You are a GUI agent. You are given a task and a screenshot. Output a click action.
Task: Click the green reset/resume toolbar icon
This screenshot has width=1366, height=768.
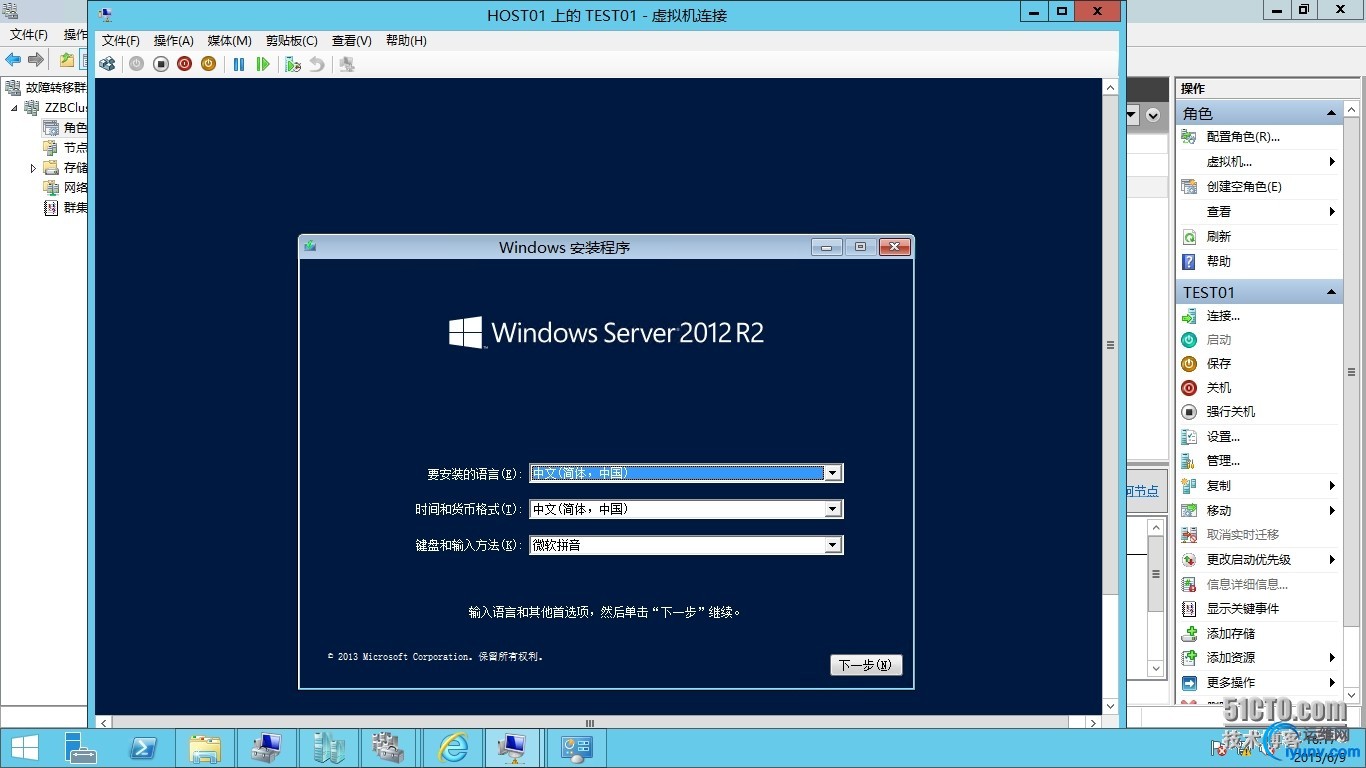coord(263,64)
